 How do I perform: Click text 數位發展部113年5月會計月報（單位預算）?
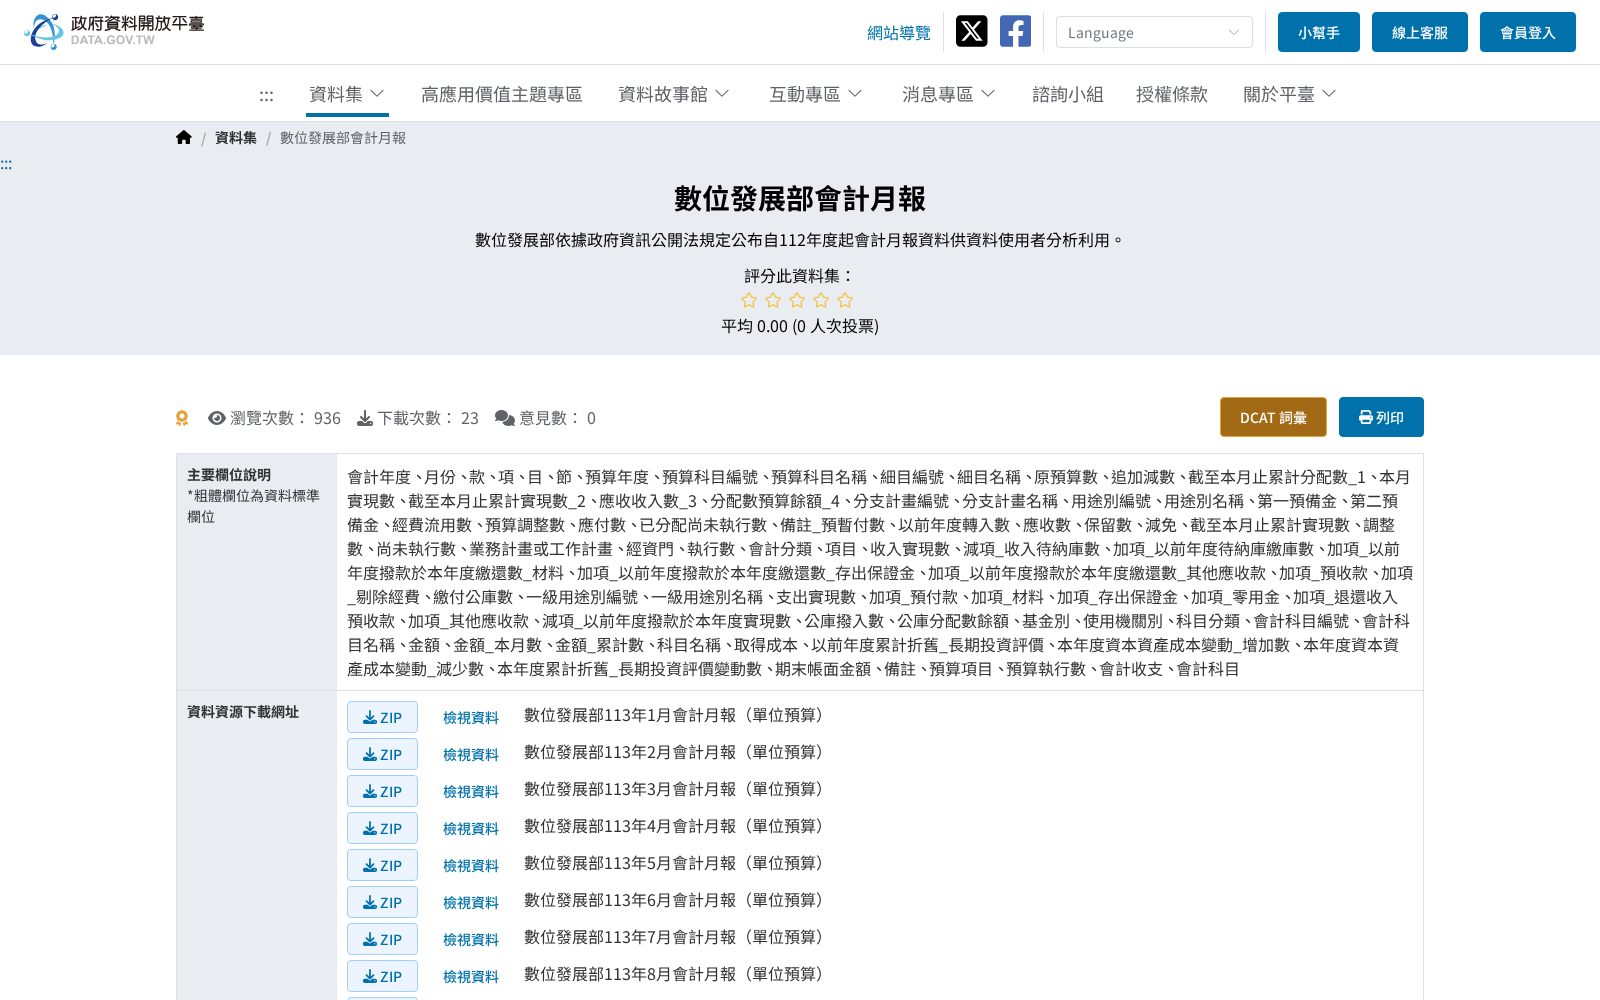(x=677, y=863)
